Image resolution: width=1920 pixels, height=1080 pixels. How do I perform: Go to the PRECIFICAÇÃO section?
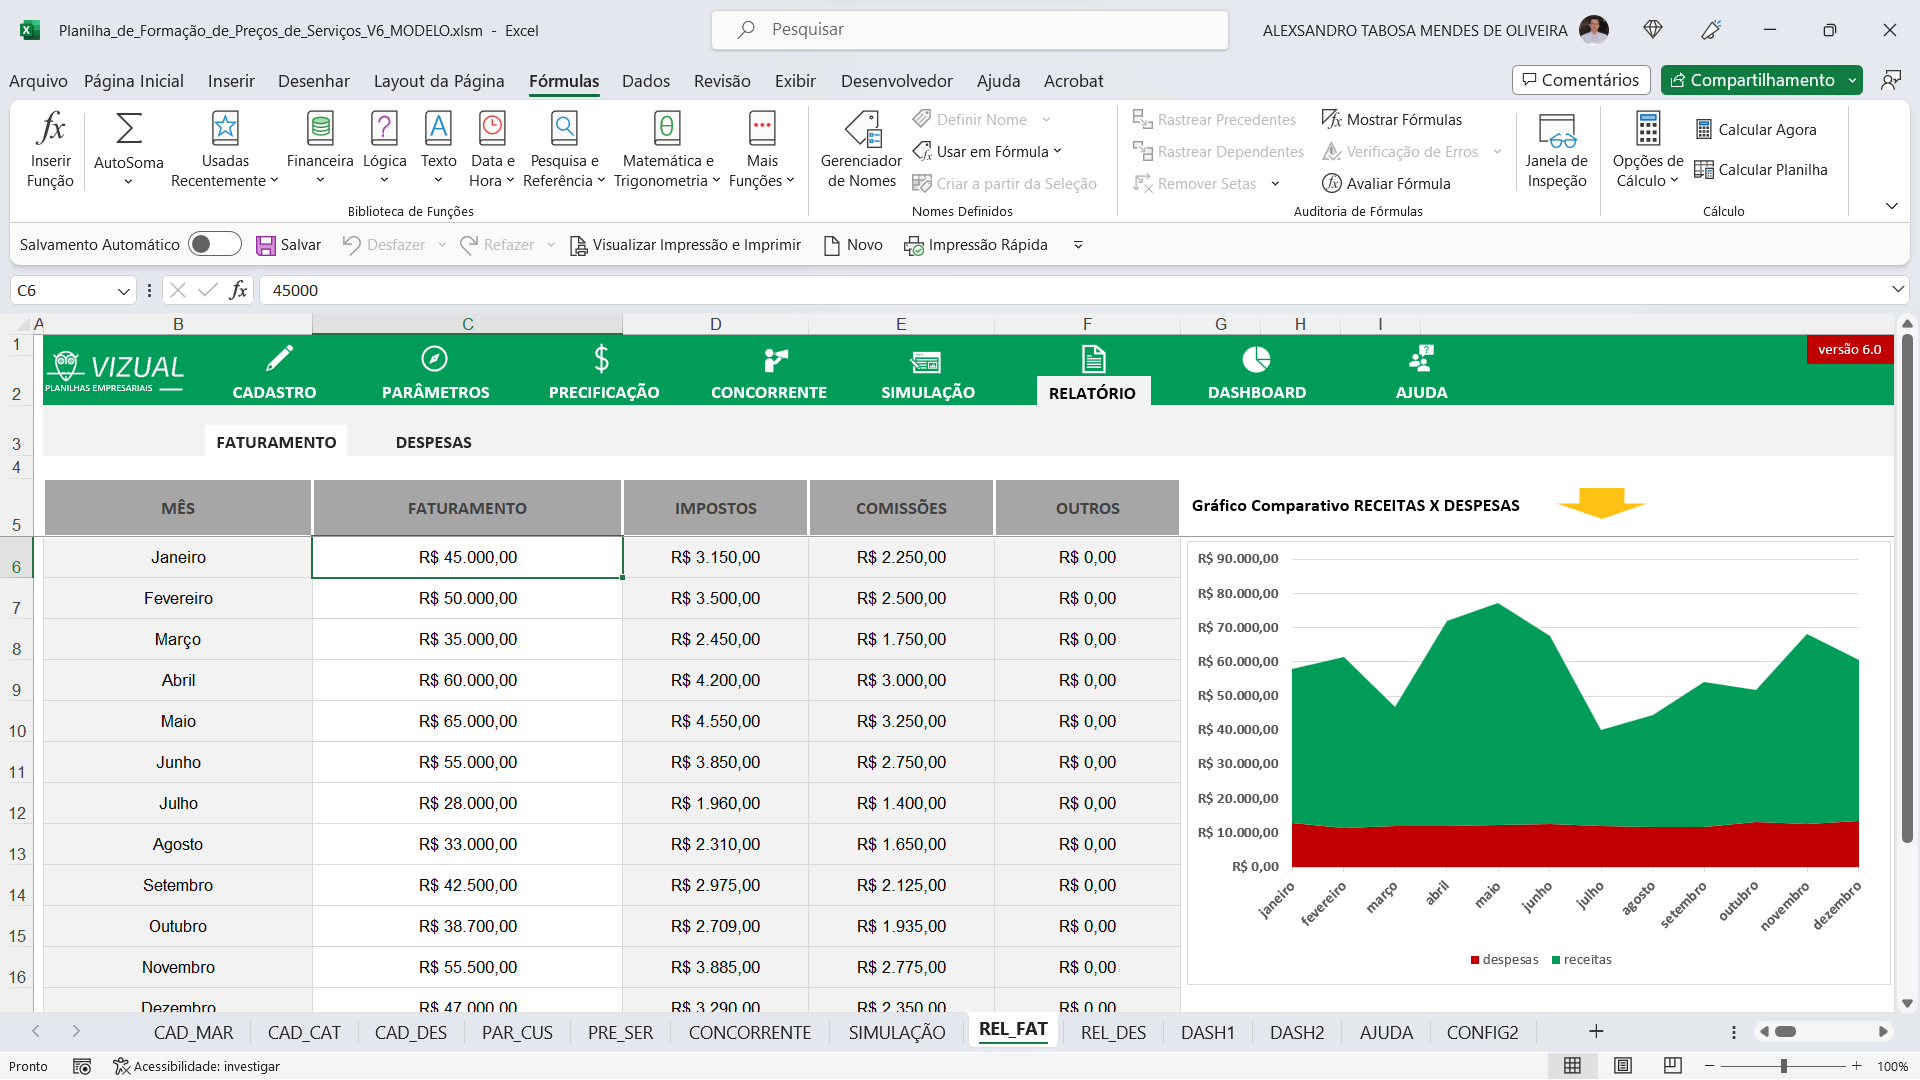click(603, 372)
